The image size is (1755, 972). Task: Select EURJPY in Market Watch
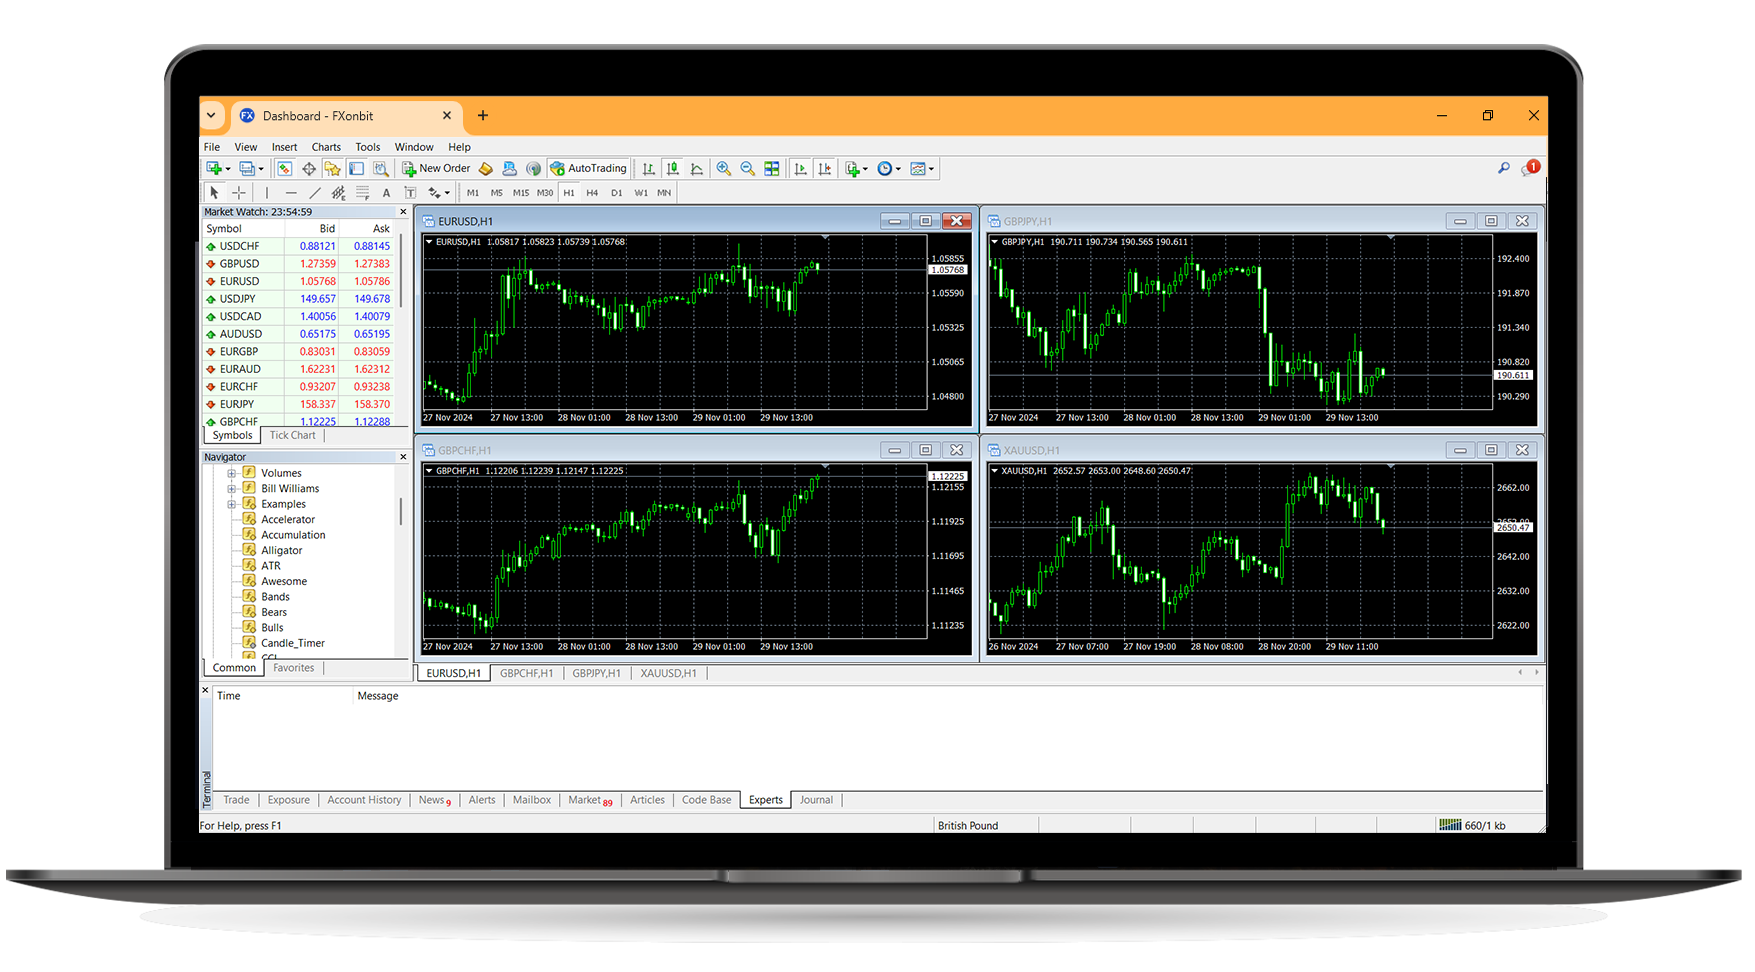(x=237, y=404)
